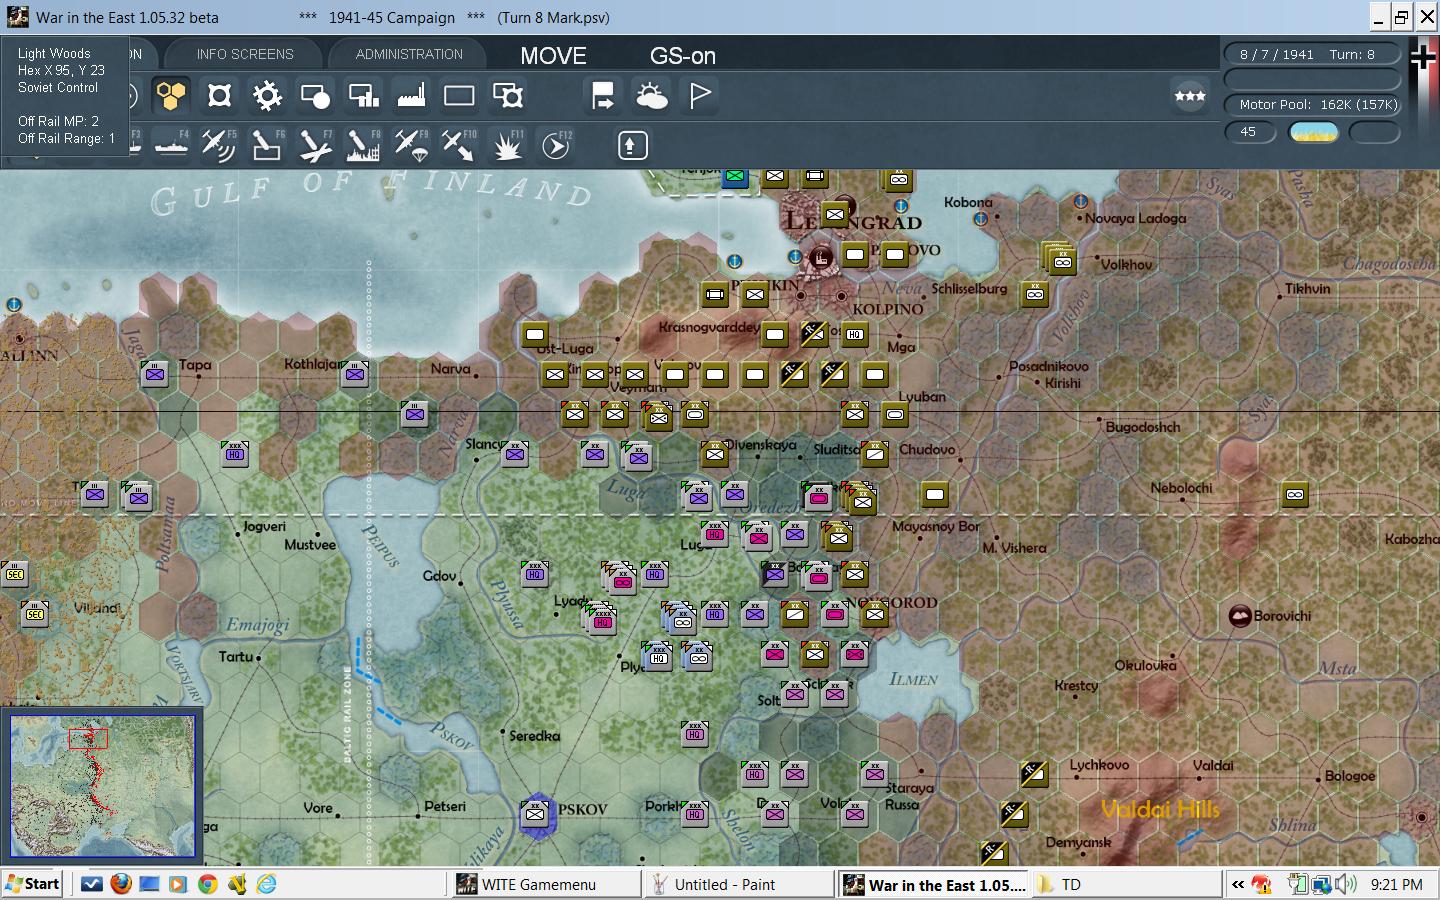This screenshot has height=900, width=1440.
Task: Show weather with the sun-and-cloud icon
Action: [x=651, y=95]
